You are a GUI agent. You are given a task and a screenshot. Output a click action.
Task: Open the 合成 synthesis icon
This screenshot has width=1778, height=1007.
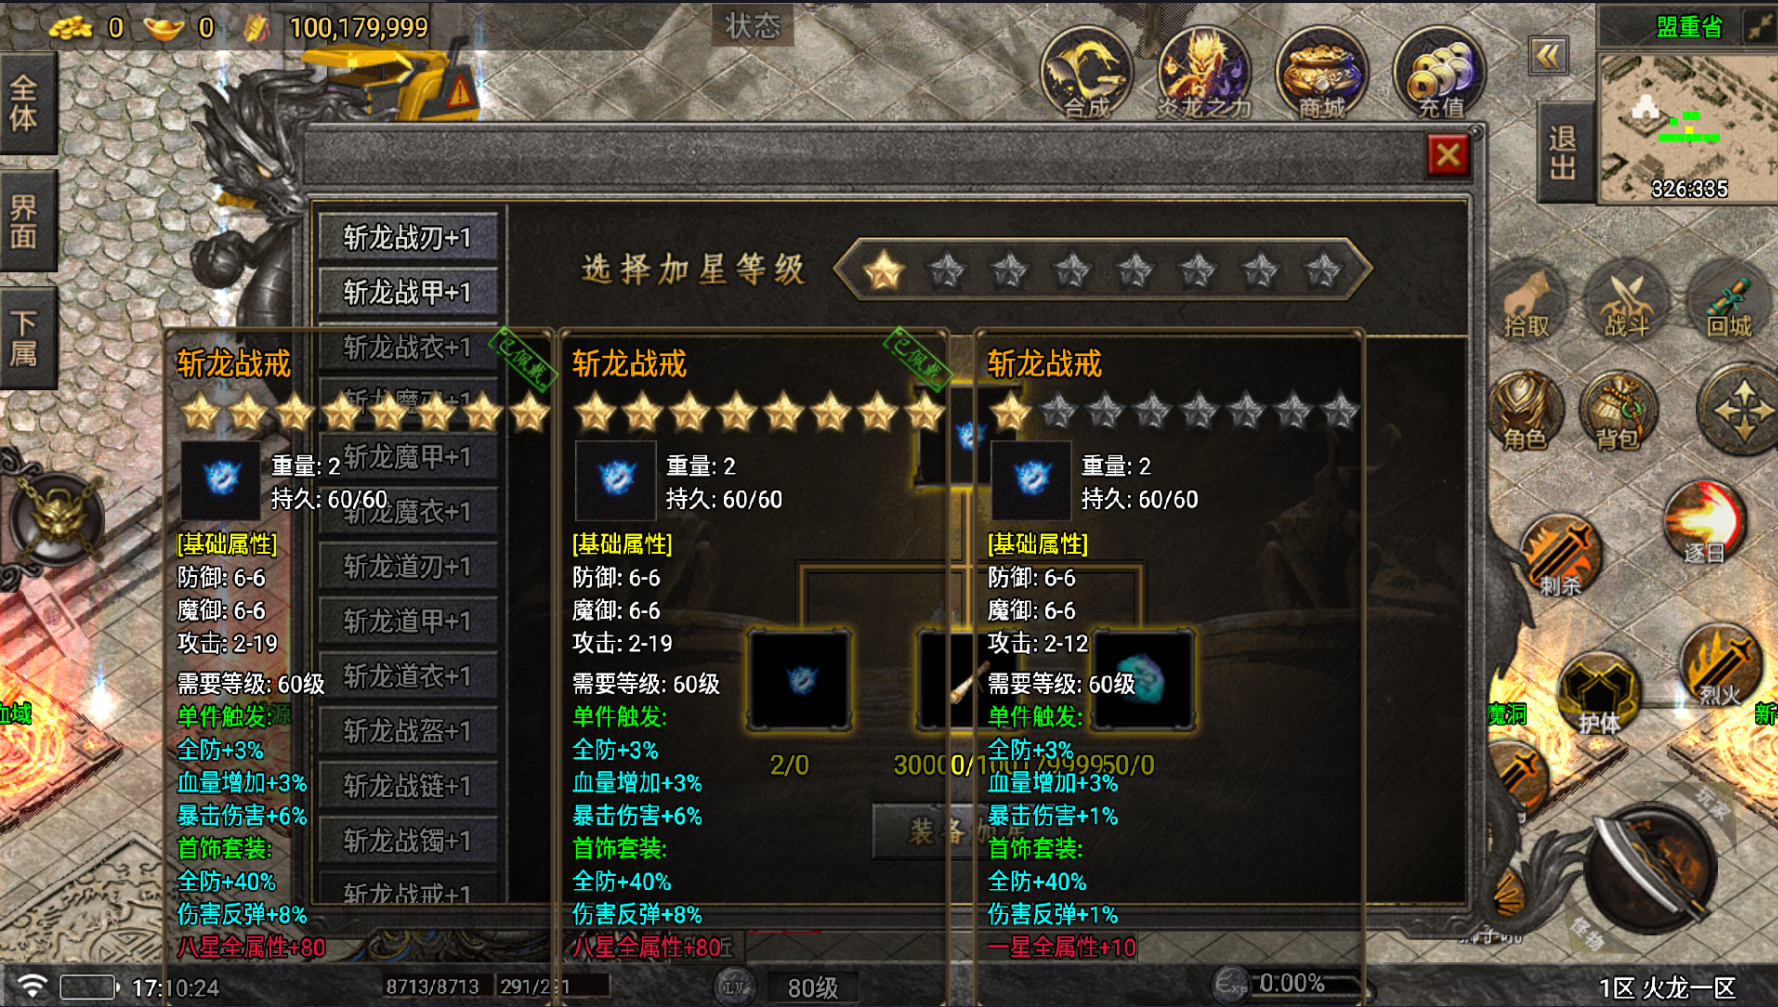click(1087, 72)
